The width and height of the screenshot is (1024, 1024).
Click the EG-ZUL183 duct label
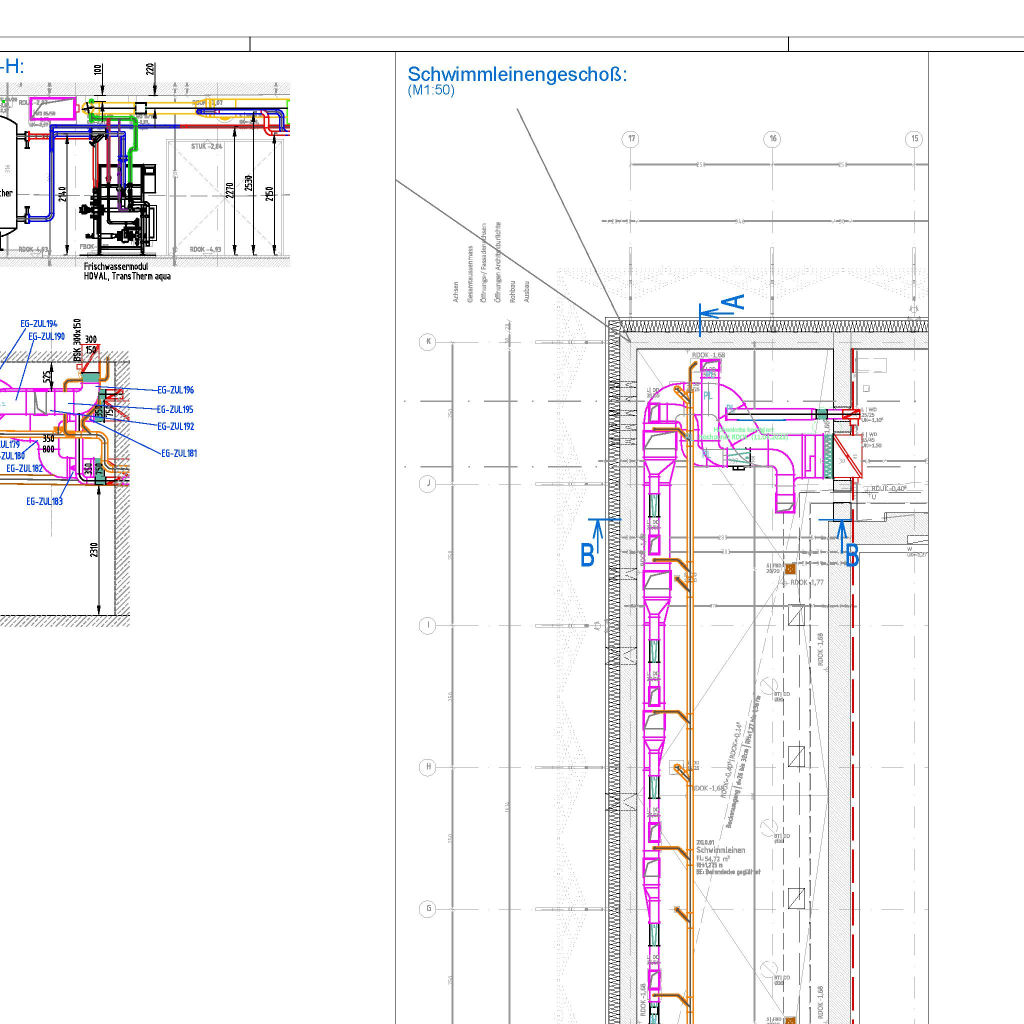[x=44, y=501]
